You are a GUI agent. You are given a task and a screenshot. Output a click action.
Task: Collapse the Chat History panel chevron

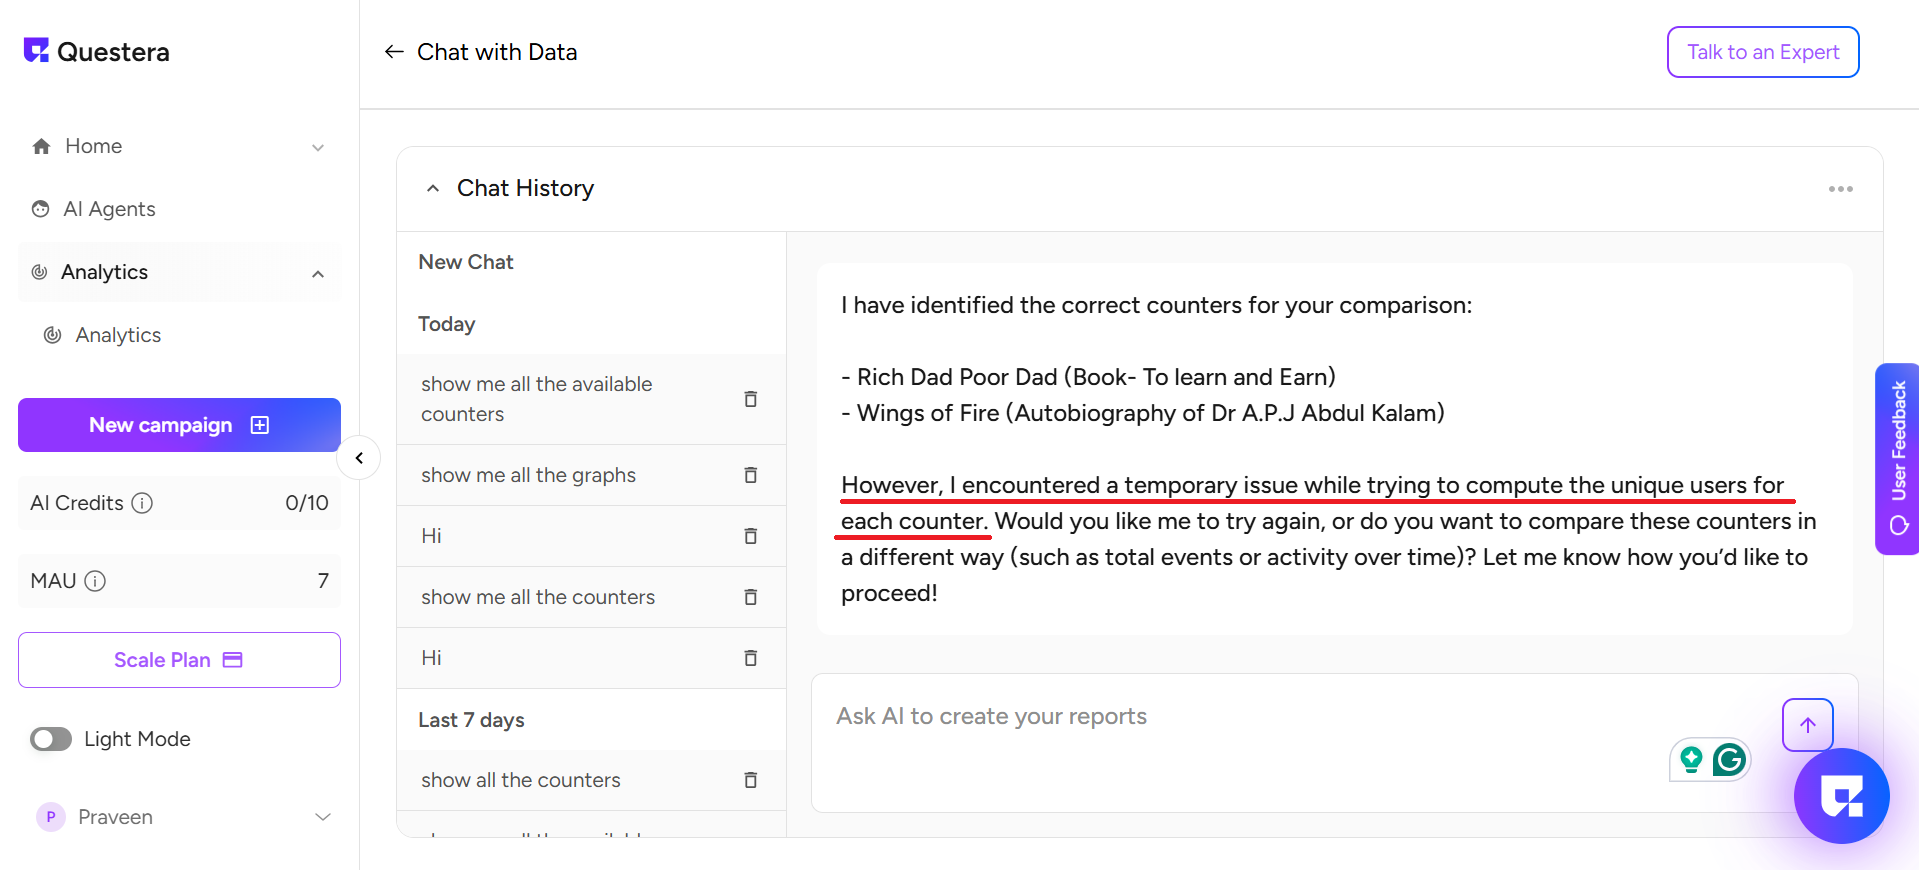[x=433, y=189]
